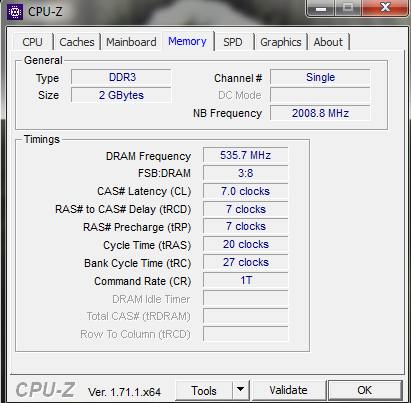
Task: Select the DRAM Frequency value 535.7 MHz
Action: click(246, 155)
